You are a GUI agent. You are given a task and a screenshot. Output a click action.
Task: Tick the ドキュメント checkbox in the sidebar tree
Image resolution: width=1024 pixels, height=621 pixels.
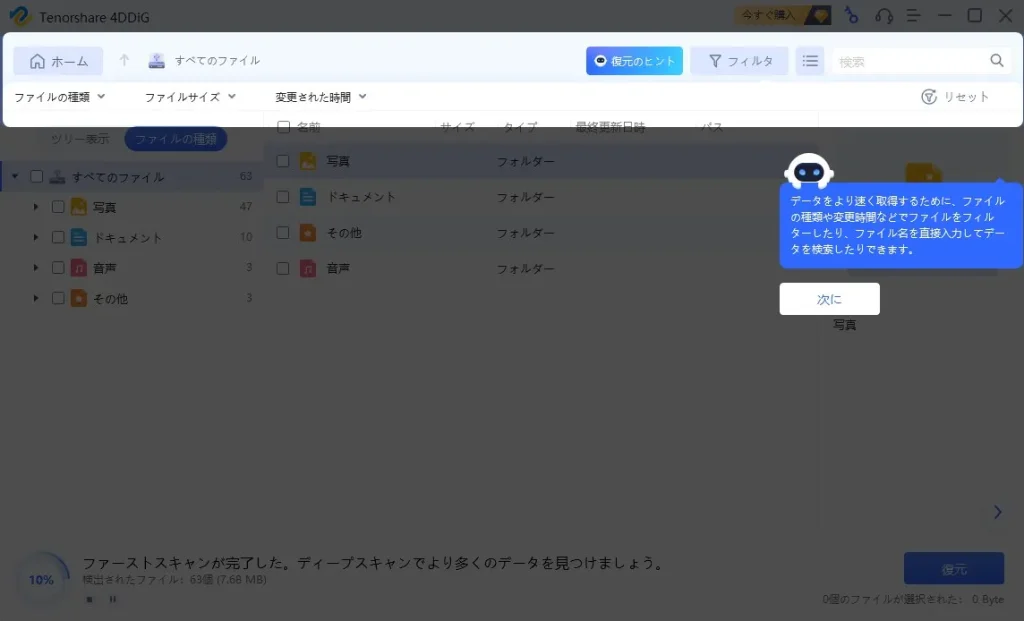click(58, 238)
